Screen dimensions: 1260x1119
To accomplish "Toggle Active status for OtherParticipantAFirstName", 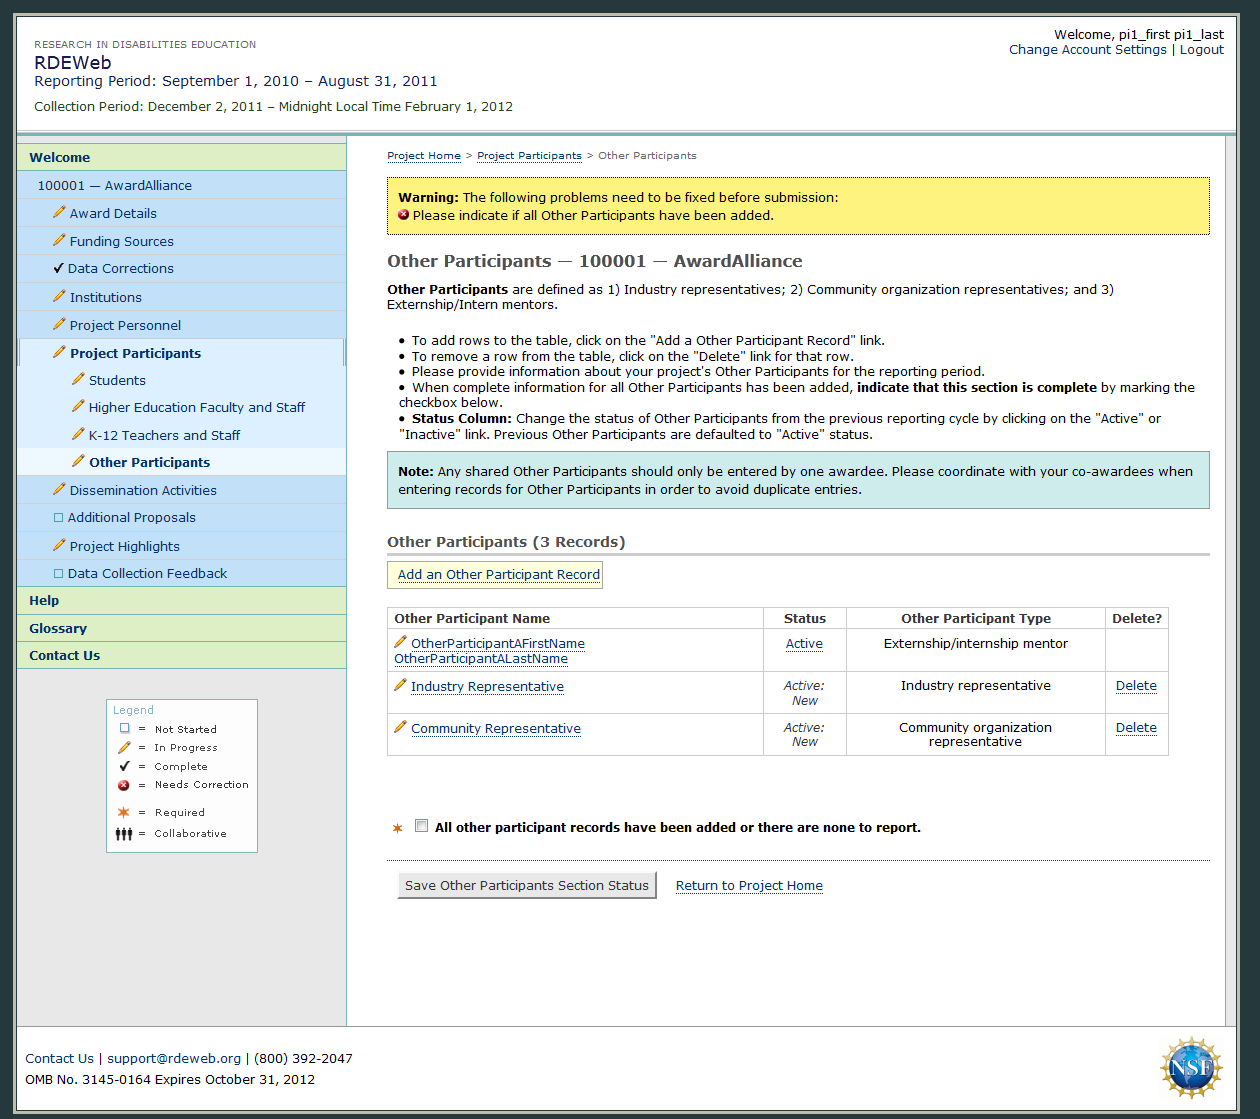I will coord(804,644).
